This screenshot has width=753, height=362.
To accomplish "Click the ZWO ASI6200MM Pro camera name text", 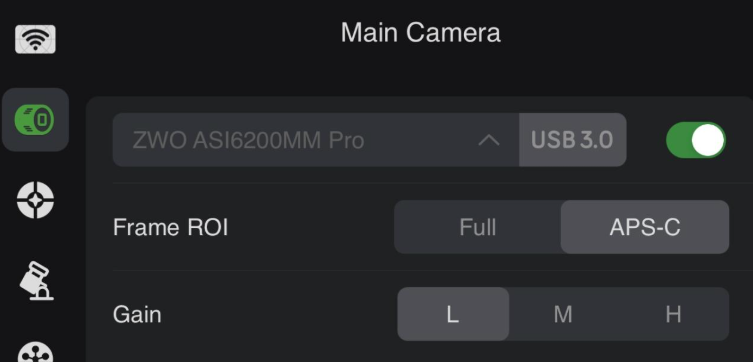I will pos(248,140).
